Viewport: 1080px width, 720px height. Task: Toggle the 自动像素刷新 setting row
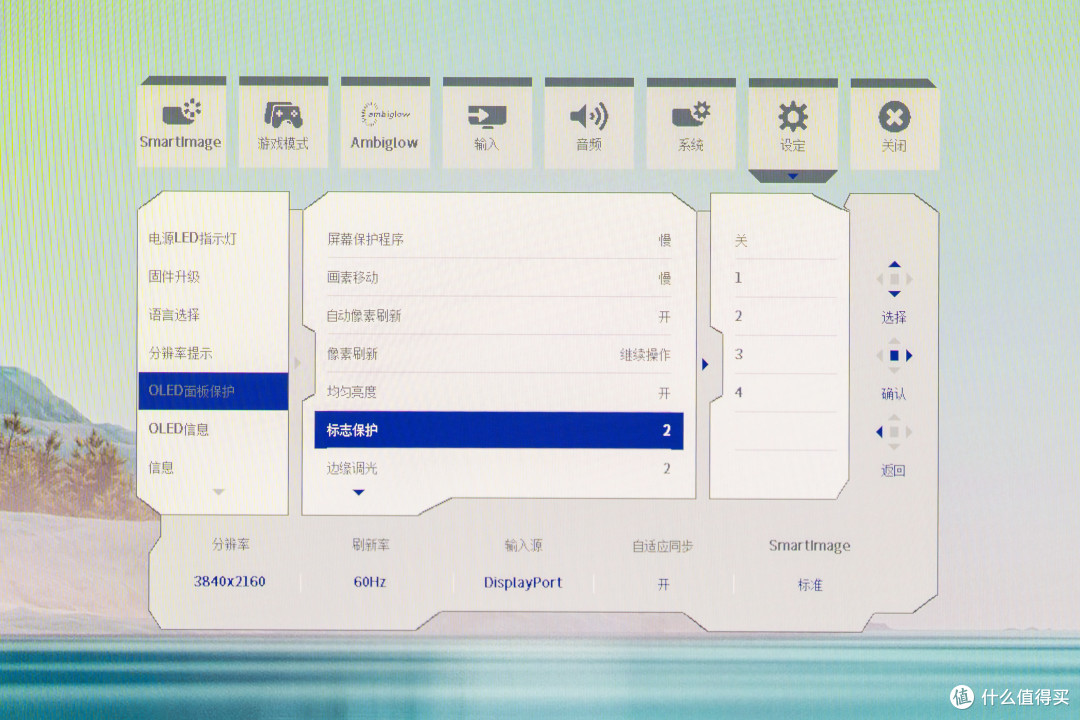click(x=499, y=316)
